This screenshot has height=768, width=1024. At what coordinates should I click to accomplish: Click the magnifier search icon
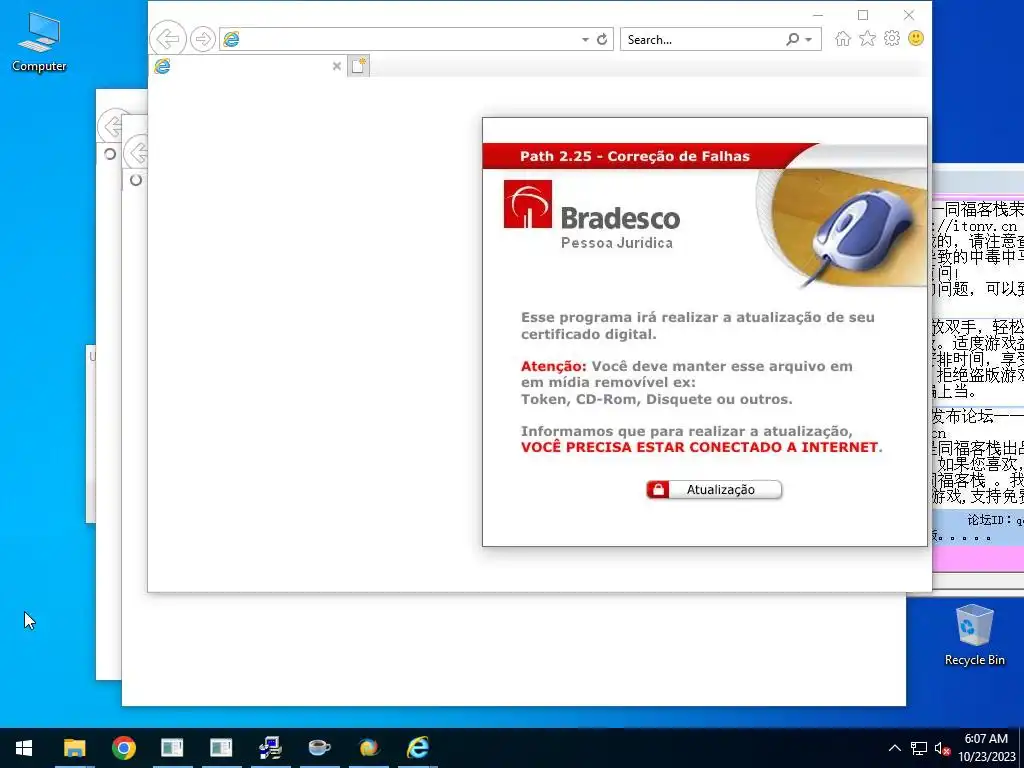pos(792,39)
